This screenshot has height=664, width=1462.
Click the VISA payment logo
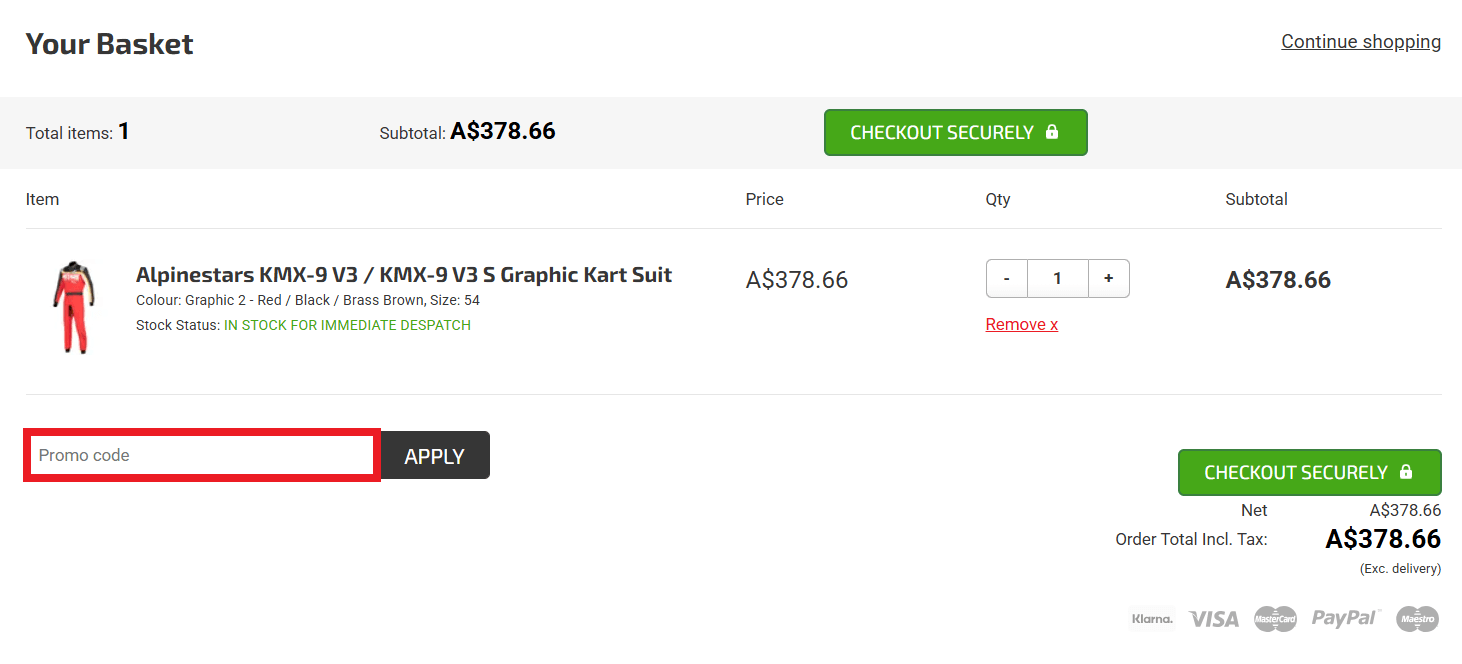point(1214,619)
